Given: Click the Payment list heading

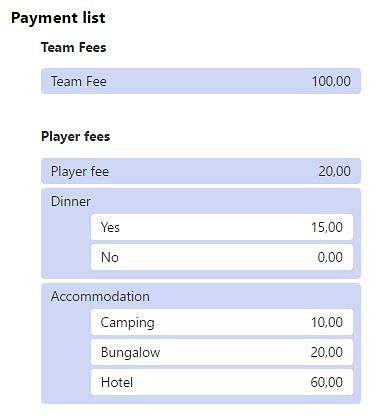Looking at the screenshot, I should click(x=58, y=18).
